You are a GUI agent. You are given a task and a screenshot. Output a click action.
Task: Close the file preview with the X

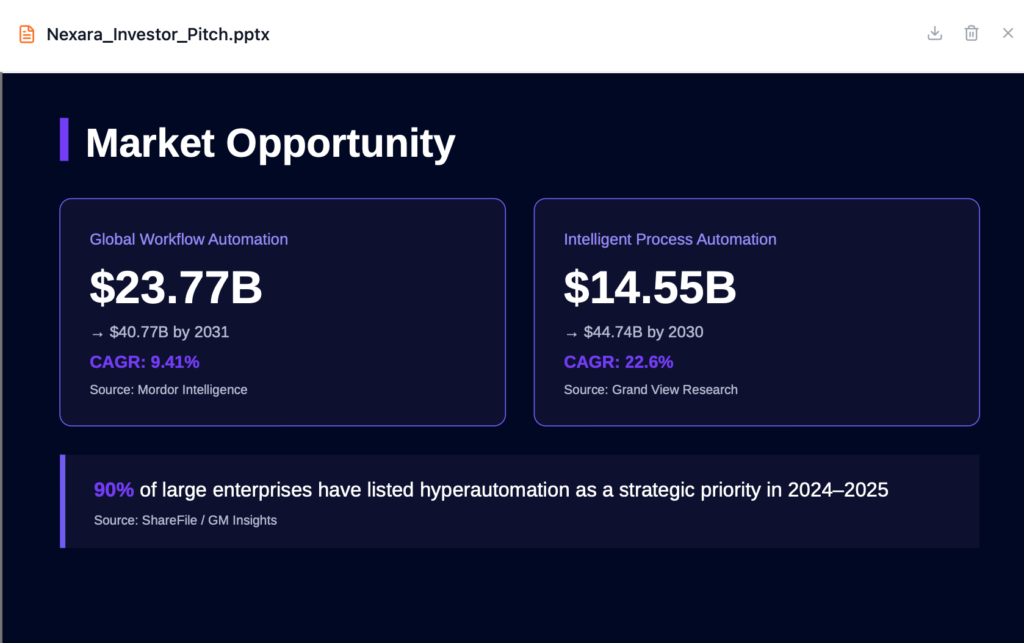1007,32
